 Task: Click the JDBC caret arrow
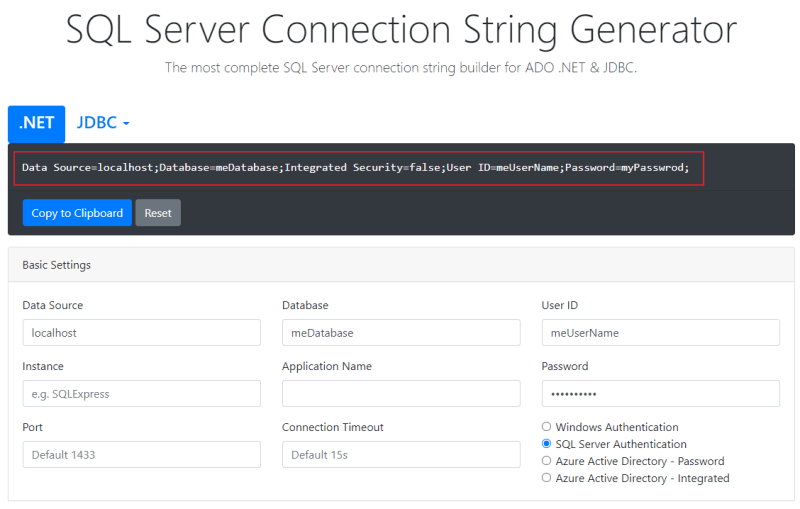(x=126, y=123)
